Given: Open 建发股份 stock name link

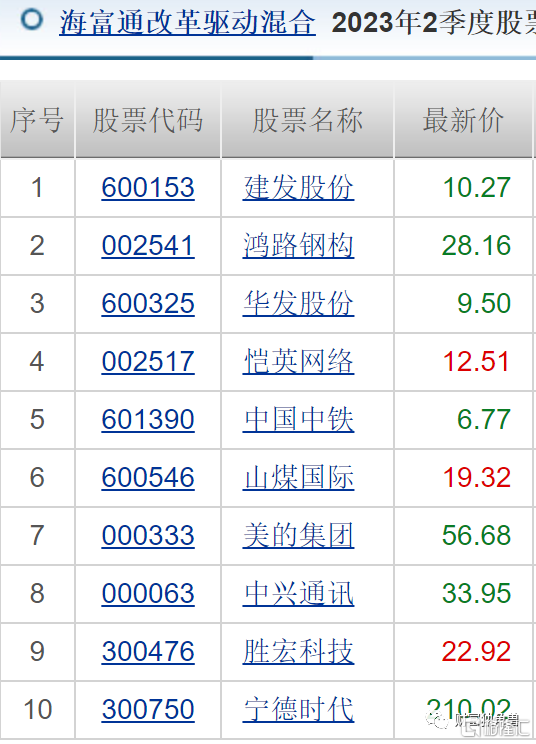Looking at the screenshot, I should (298, 187).
